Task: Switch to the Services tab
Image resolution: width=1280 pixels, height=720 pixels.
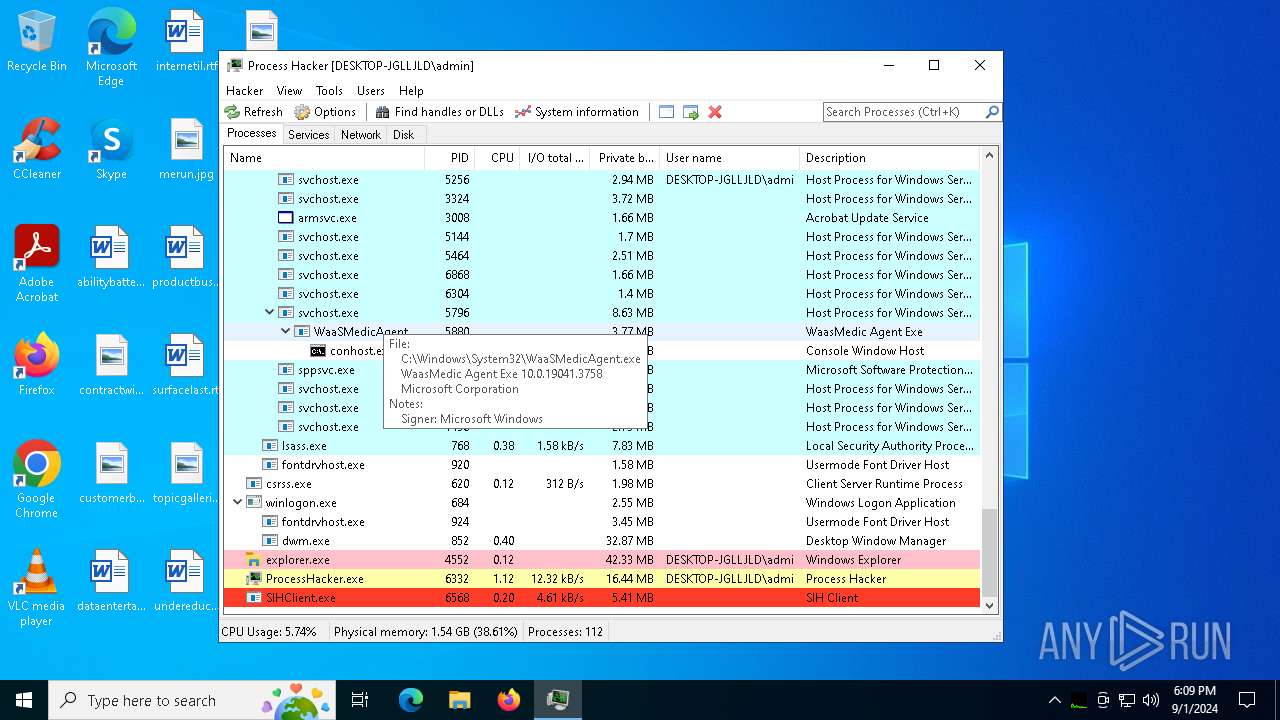Action: click(308, 135)
